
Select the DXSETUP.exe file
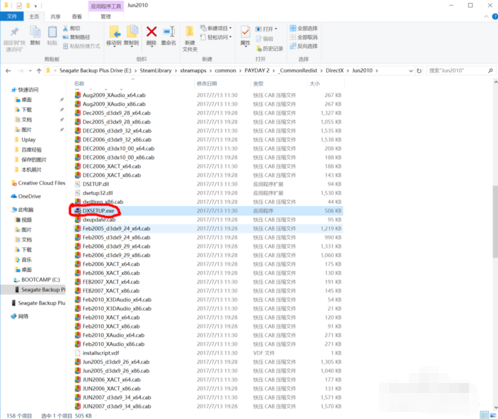[x=208, y=211]
